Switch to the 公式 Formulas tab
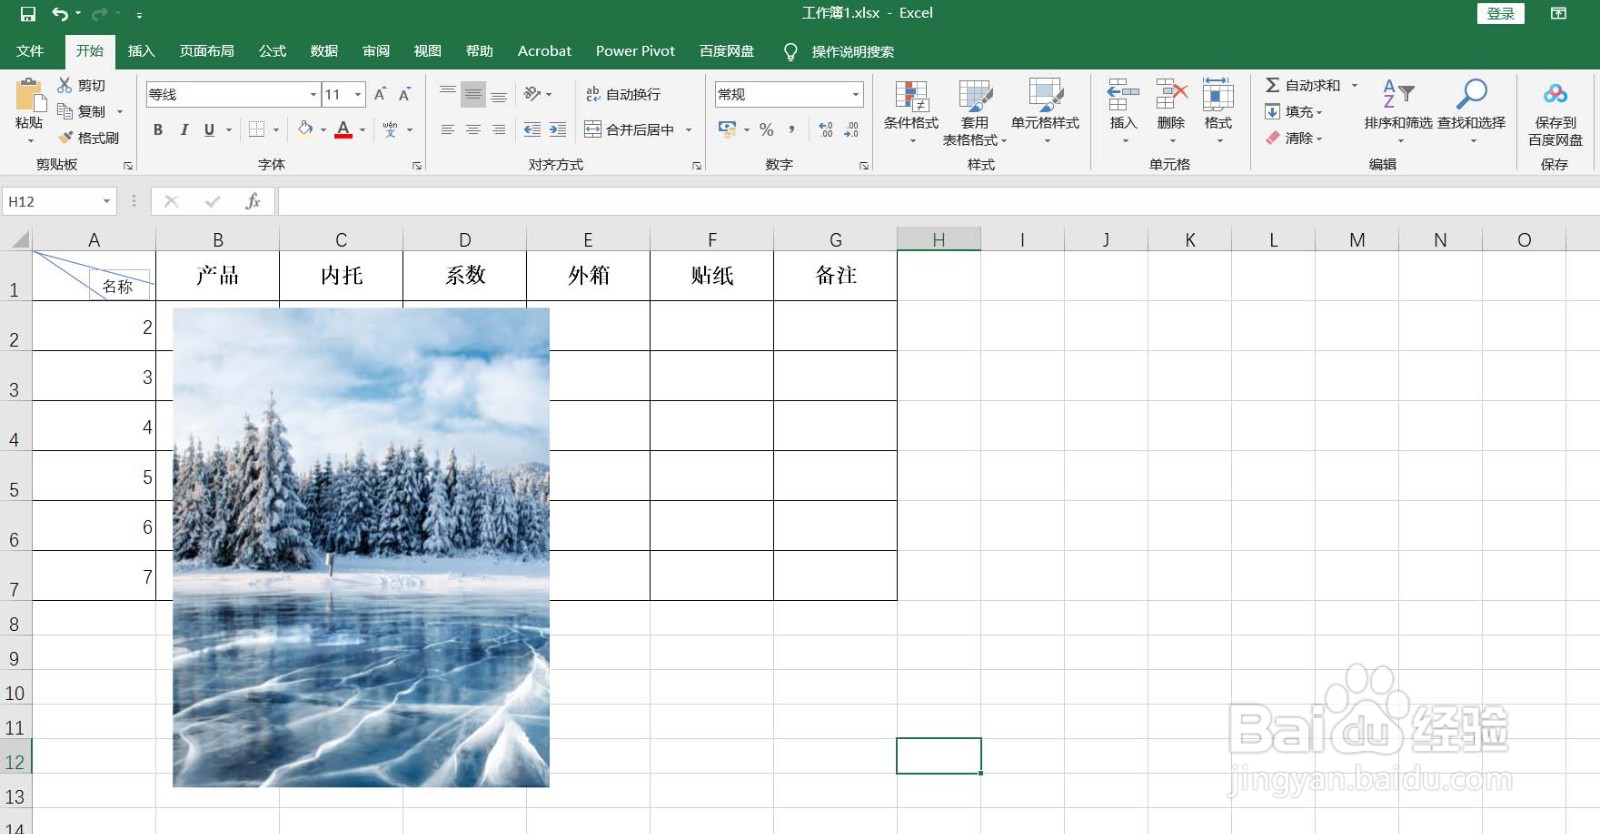Viewport: 1600px width, 834px height. pyautogui.click(x=272, y=51)
